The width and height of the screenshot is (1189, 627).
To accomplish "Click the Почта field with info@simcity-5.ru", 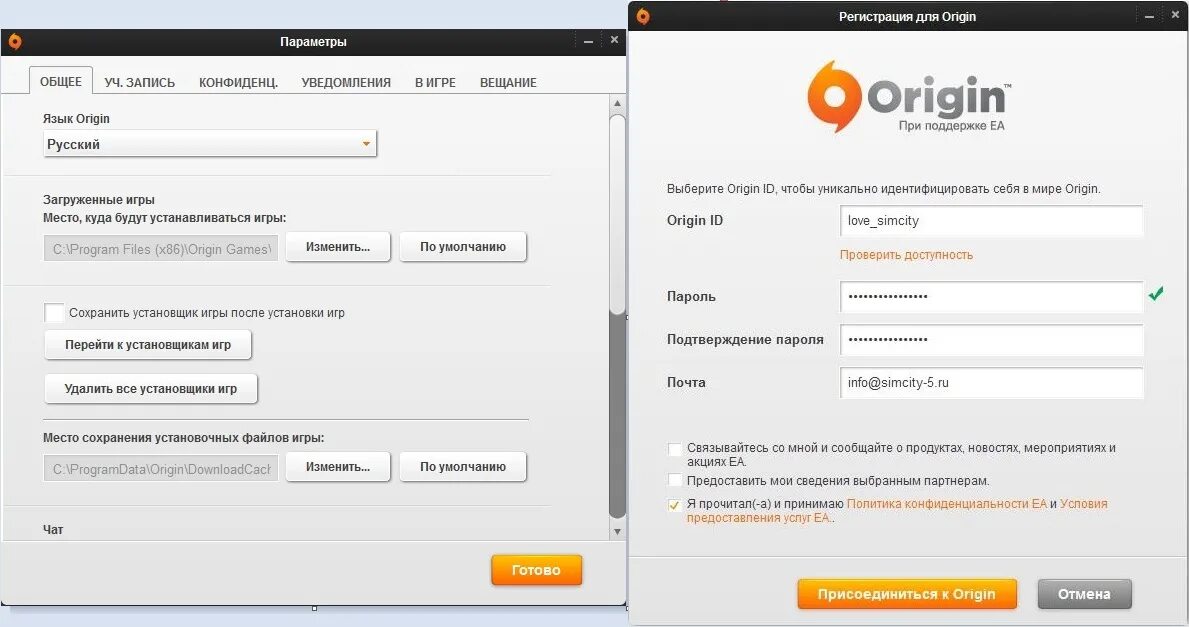I will pos(991,383).
